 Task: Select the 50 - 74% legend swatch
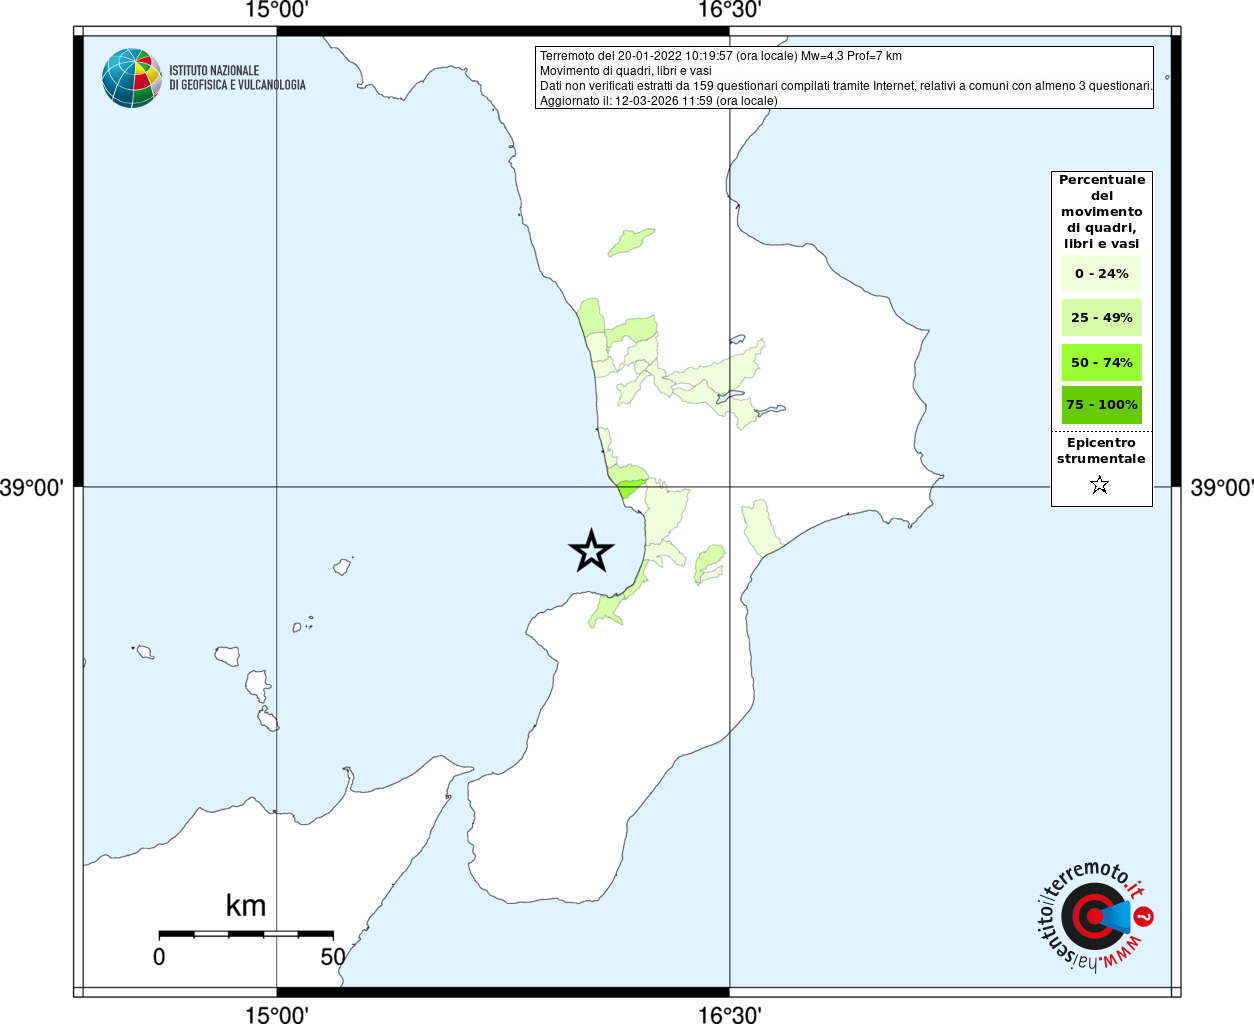pos(1101,362)
